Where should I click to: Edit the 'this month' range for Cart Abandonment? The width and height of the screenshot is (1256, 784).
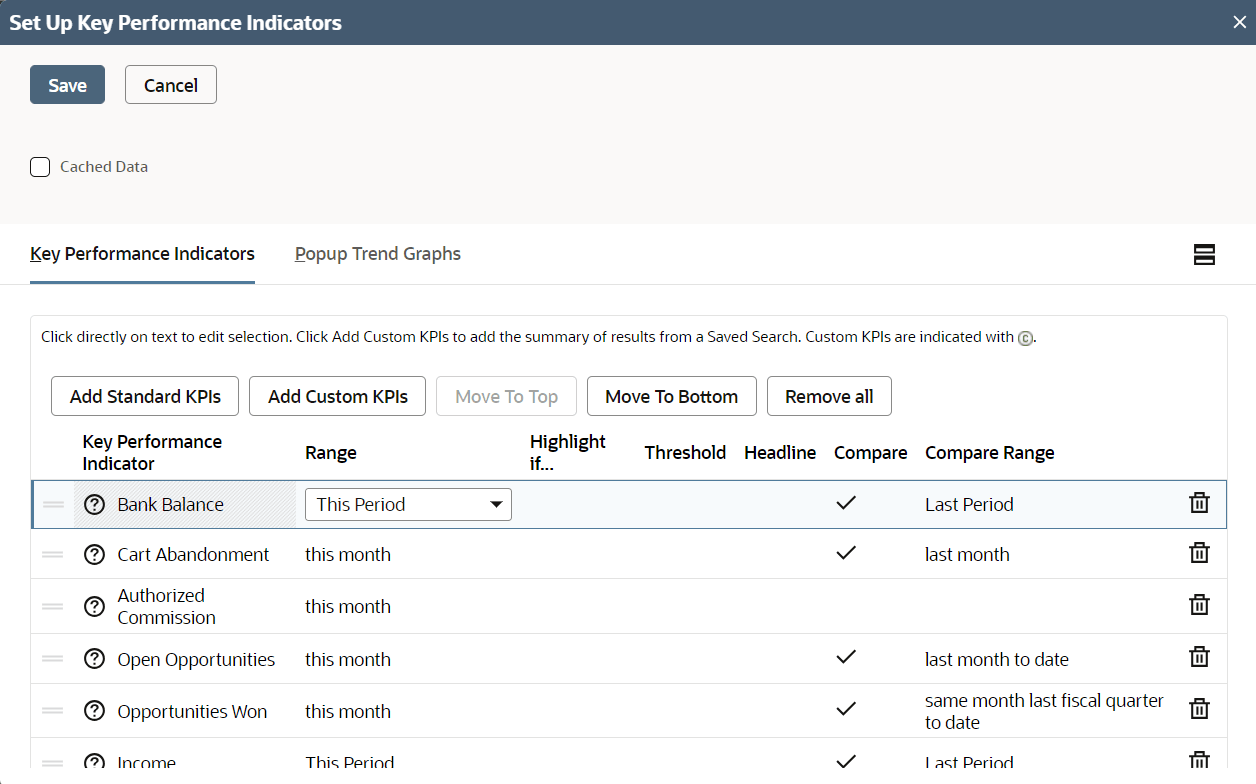tap(348, 553)
